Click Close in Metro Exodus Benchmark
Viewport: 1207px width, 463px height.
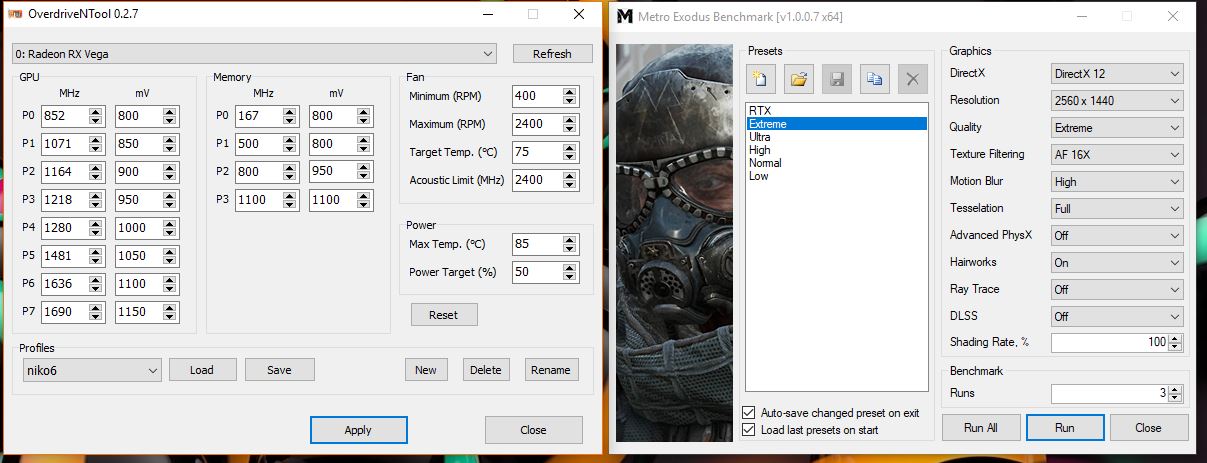coord(1148,428)
